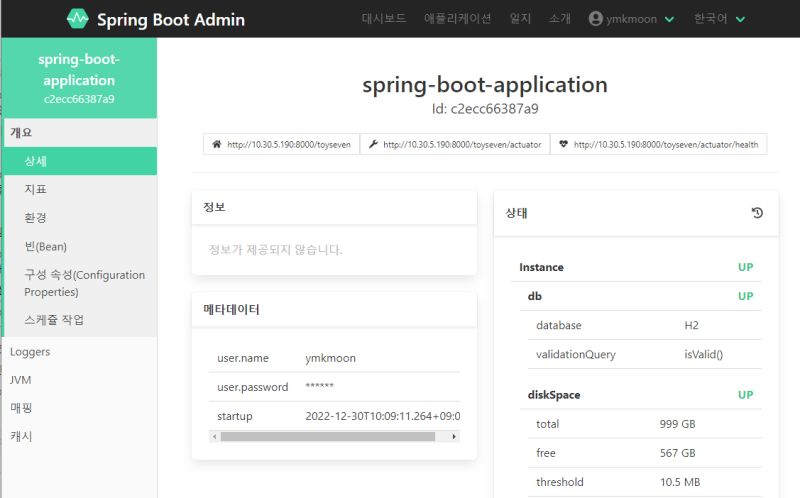Open the Loggers sidebar section
Screen dimensions: 800x498
79,352
